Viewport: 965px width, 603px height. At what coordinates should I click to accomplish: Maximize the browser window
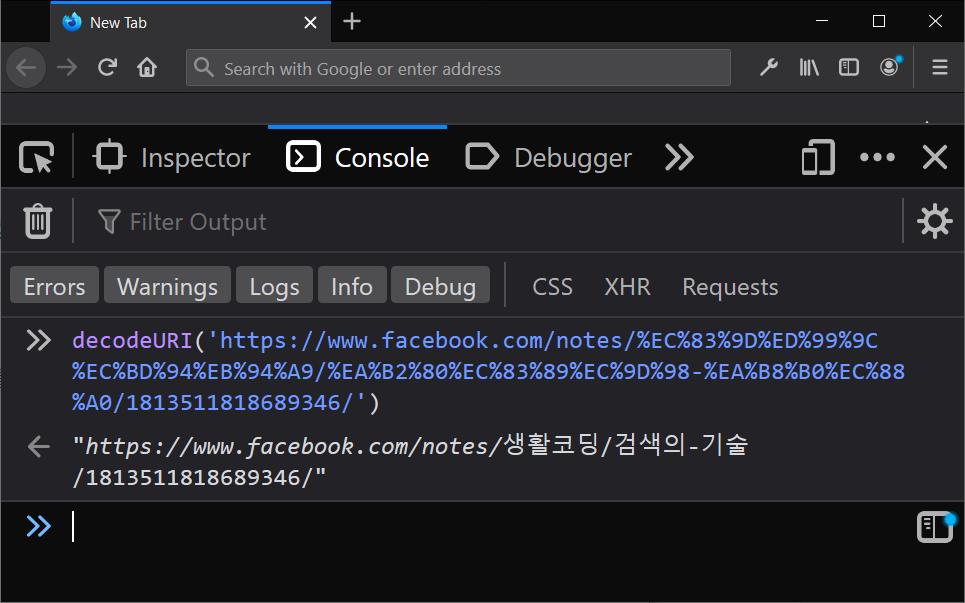coord(879,21)
